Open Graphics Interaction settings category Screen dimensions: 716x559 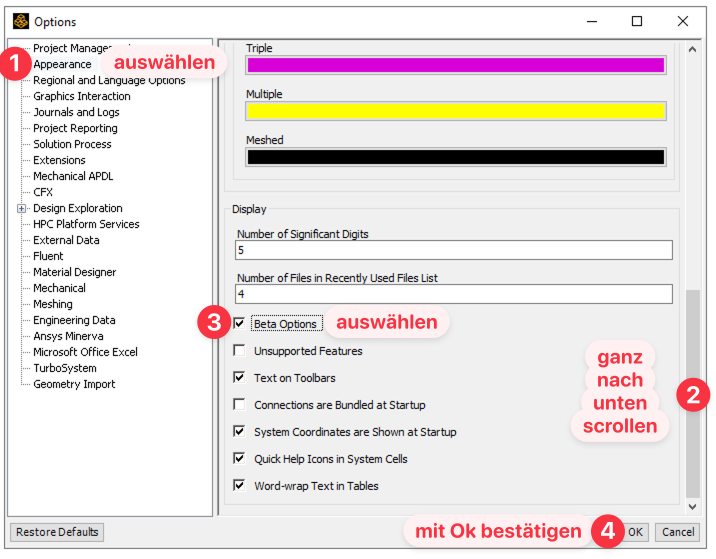[x=81, y=96]
